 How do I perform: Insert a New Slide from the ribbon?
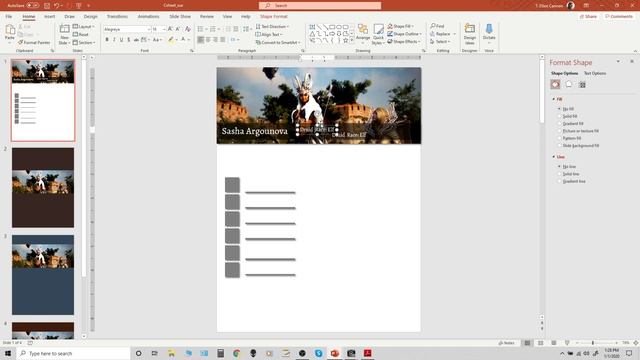(x=64, y=34)
